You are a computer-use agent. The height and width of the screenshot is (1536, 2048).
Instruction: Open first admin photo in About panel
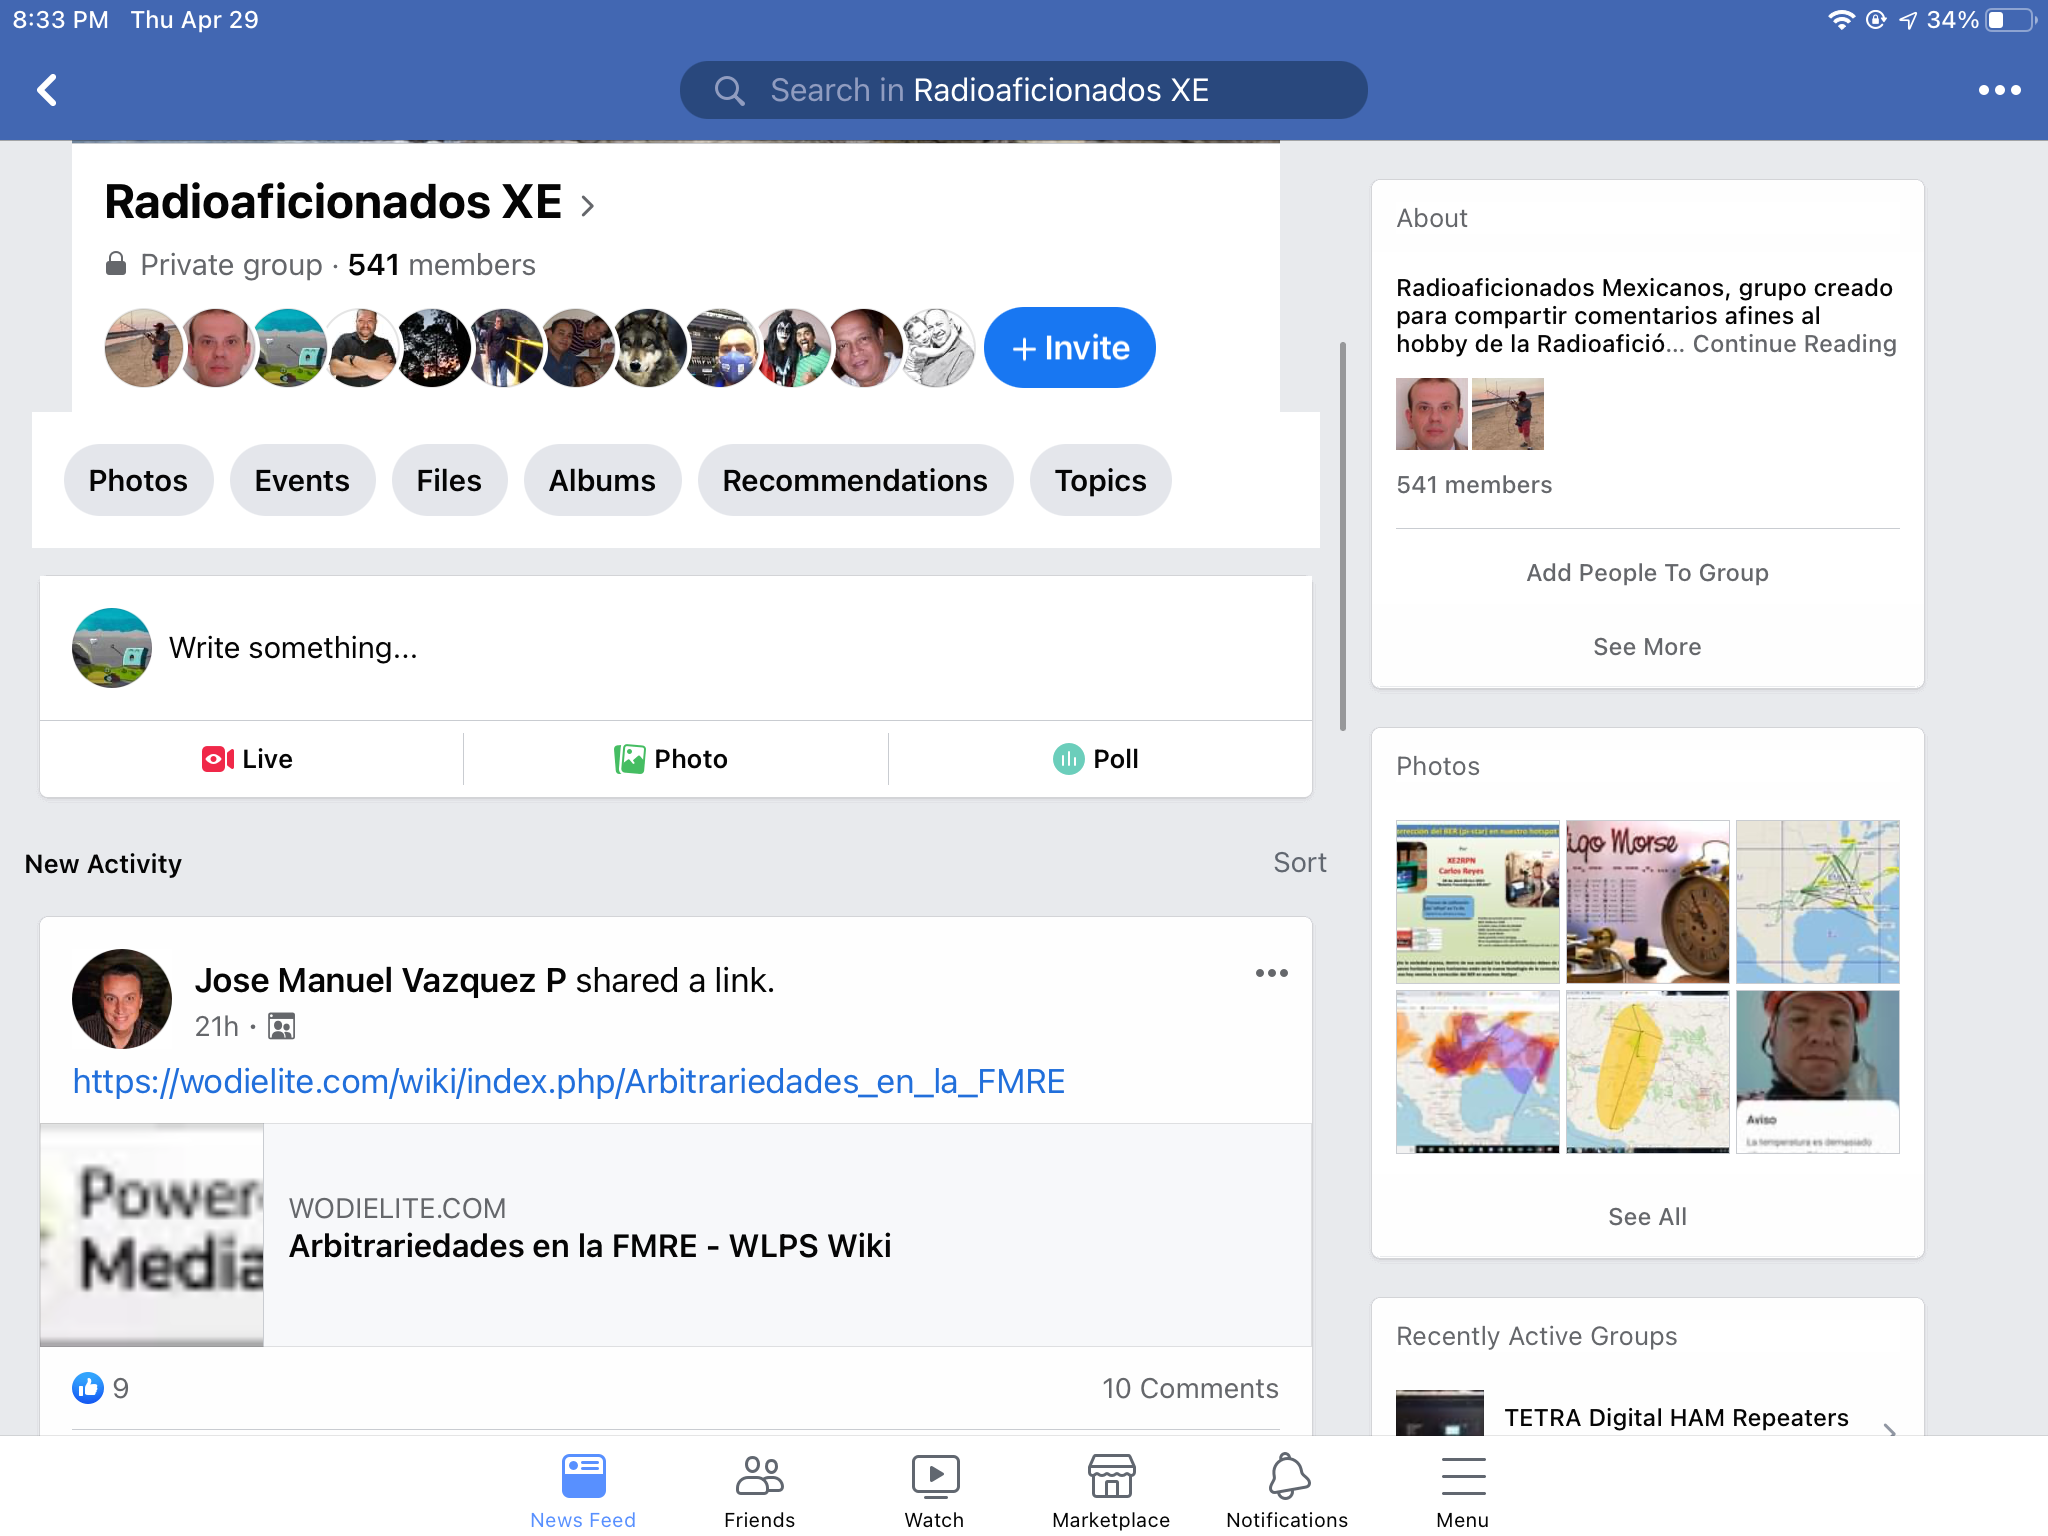coord(1432,414)
